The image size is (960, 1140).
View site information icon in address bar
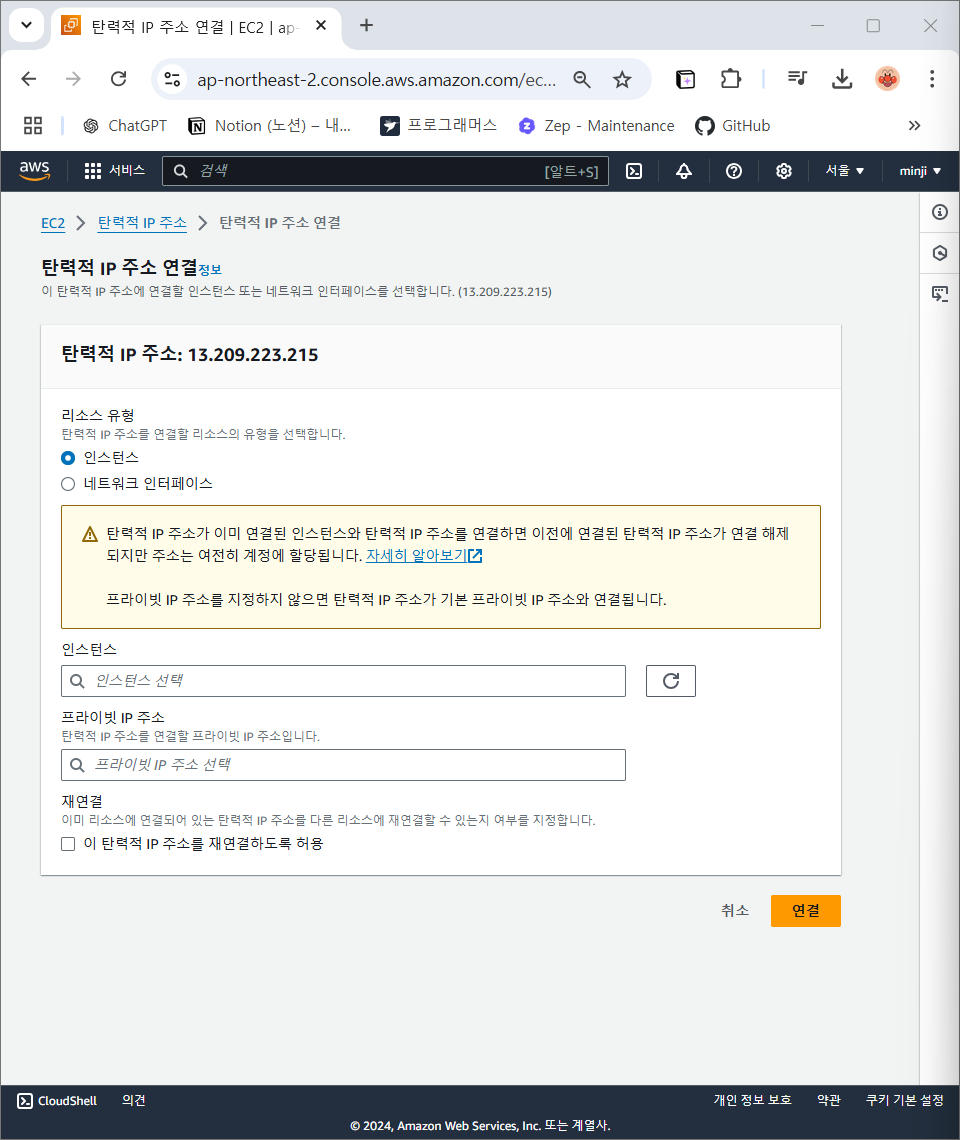point(172,79)
